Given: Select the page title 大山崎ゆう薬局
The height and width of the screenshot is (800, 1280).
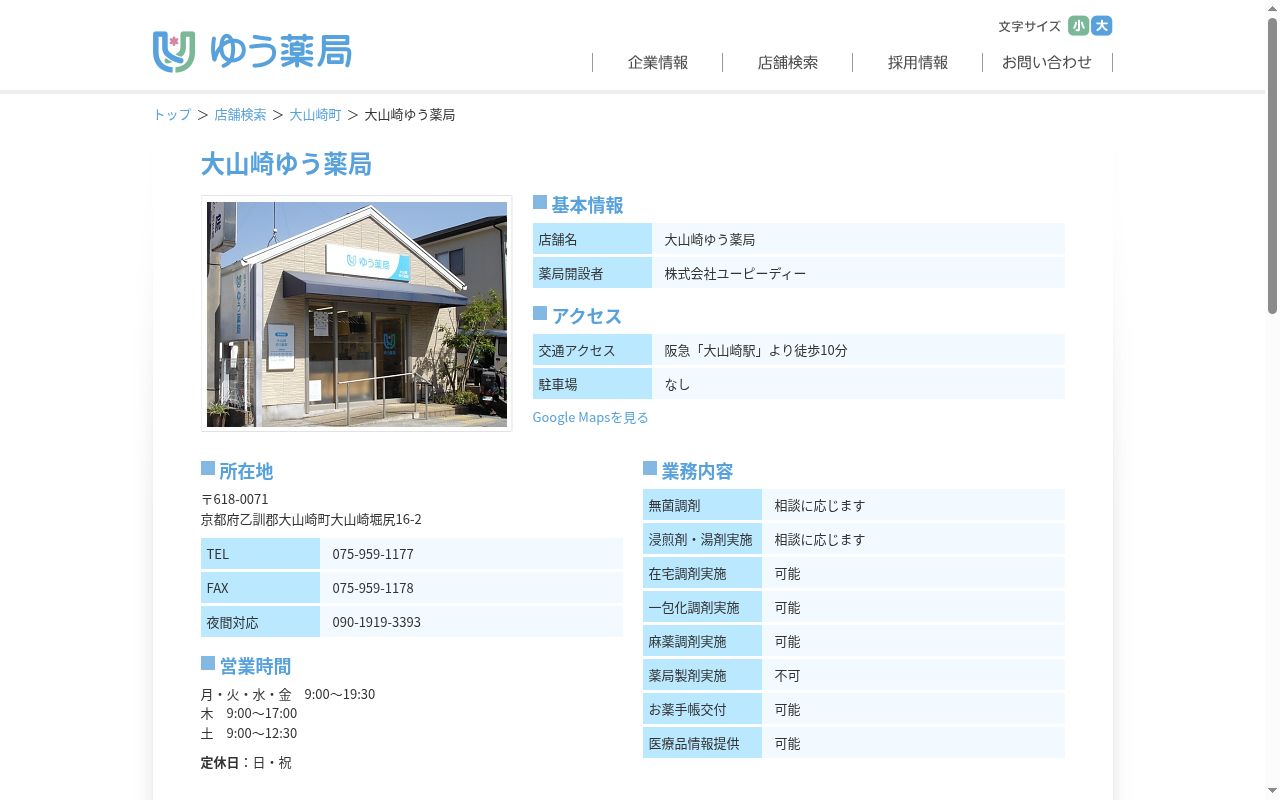Looking at the screenshot, I should 286,164.
